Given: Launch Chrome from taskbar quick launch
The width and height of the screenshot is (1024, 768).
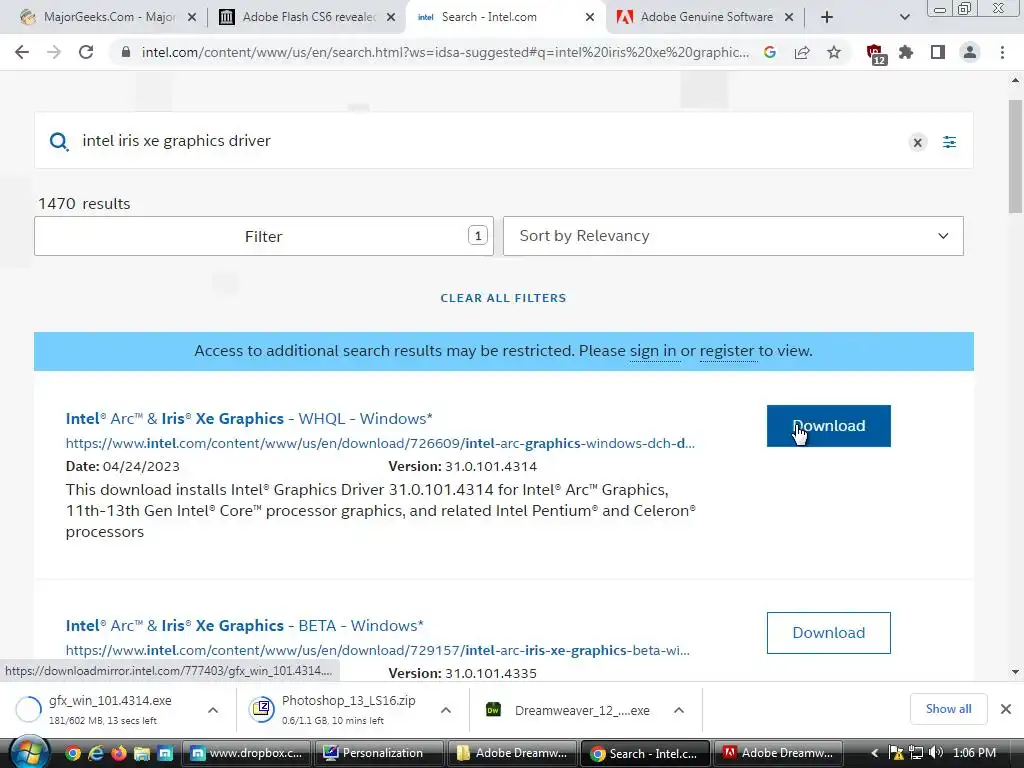Looking at the screenshot, I should click(72, 753).
